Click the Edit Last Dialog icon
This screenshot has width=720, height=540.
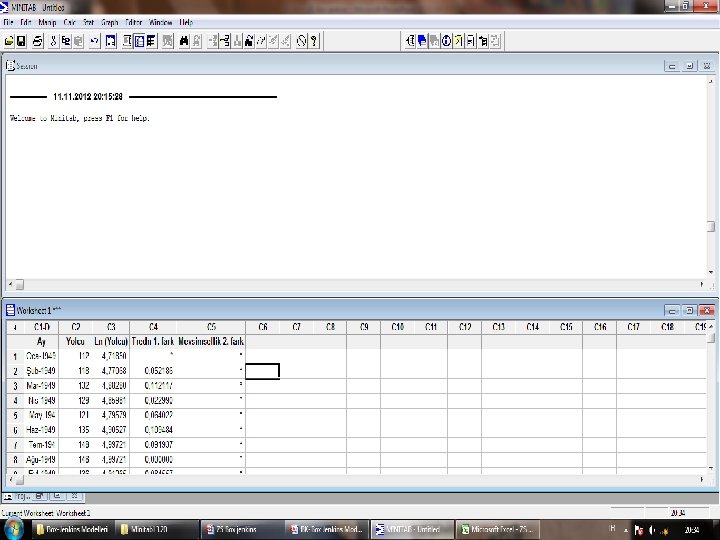(111, 41)
